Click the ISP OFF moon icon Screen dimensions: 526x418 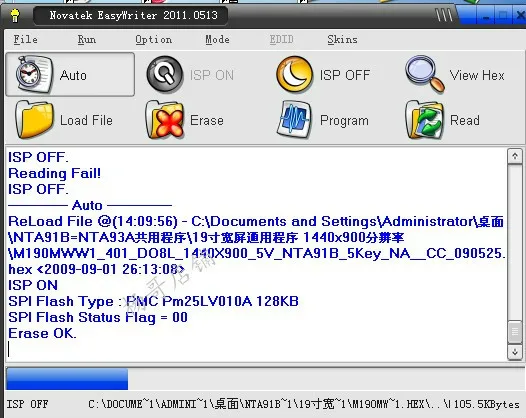(x=294, y=74)
